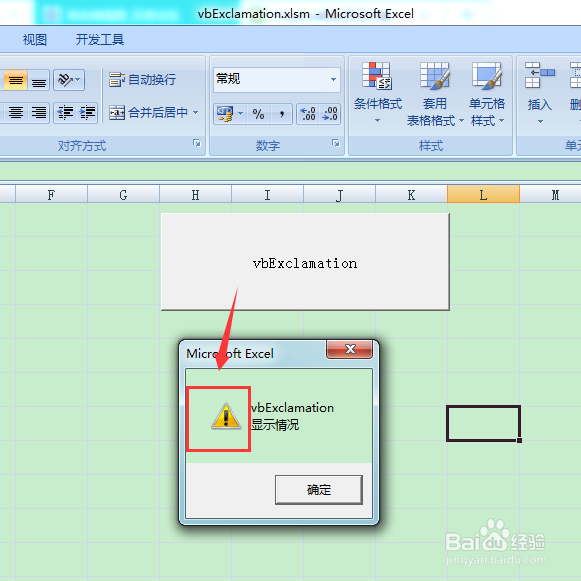Expand the 插入 dropdown arrow
The image size is (581, 581).
pyautogui.click(x=540, y=122)
